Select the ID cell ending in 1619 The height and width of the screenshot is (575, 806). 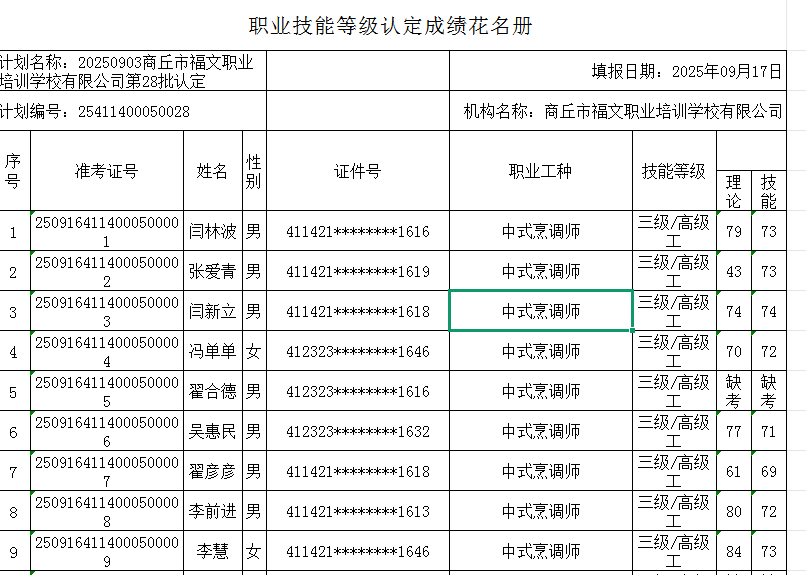(357, 272)
